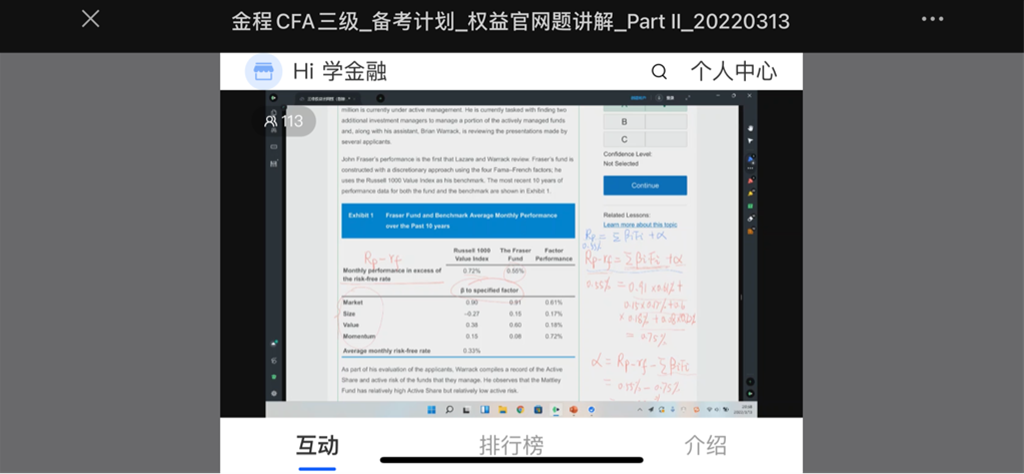Open the three-dot more options menu
1024x474 pixels.
pyautogui.click(x=933, y=19)
